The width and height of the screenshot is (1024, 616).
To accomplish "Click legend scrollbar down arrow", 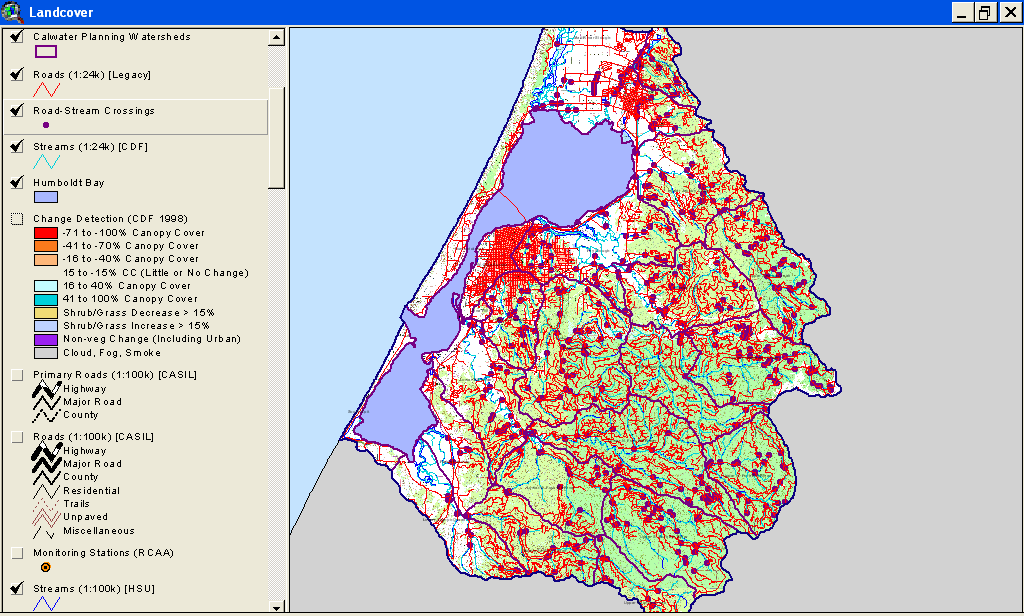I will pos(276,607).
